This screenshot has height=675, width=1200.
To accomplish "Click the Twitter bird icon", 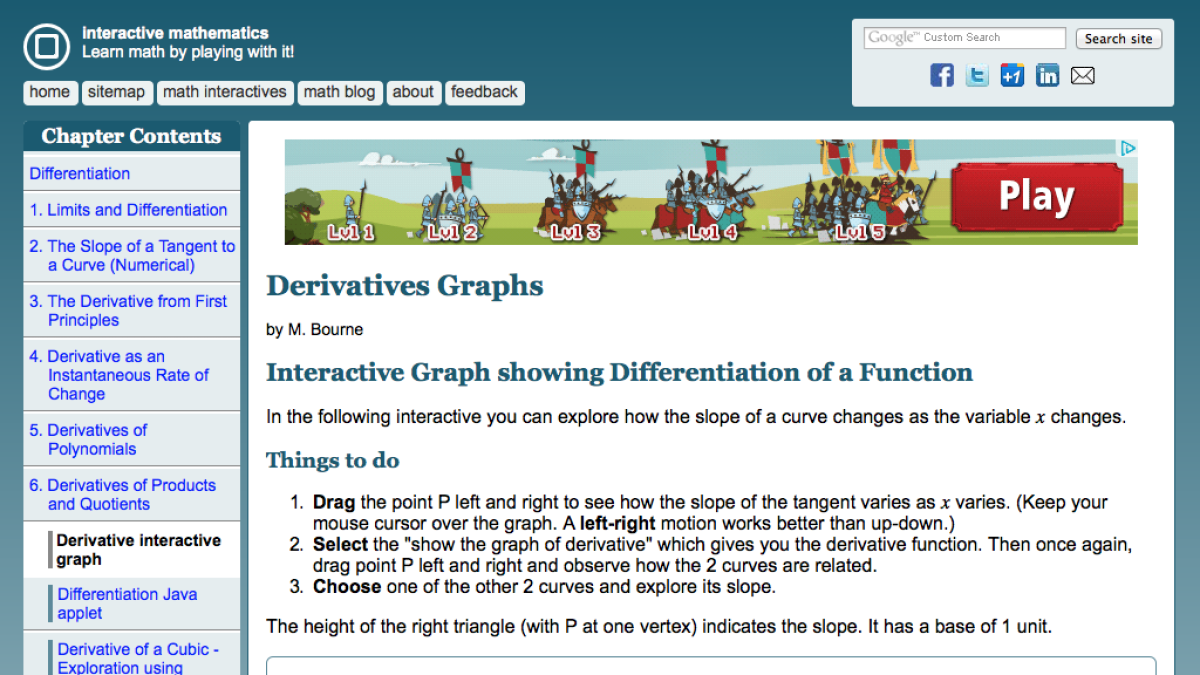I will [977, 74].
